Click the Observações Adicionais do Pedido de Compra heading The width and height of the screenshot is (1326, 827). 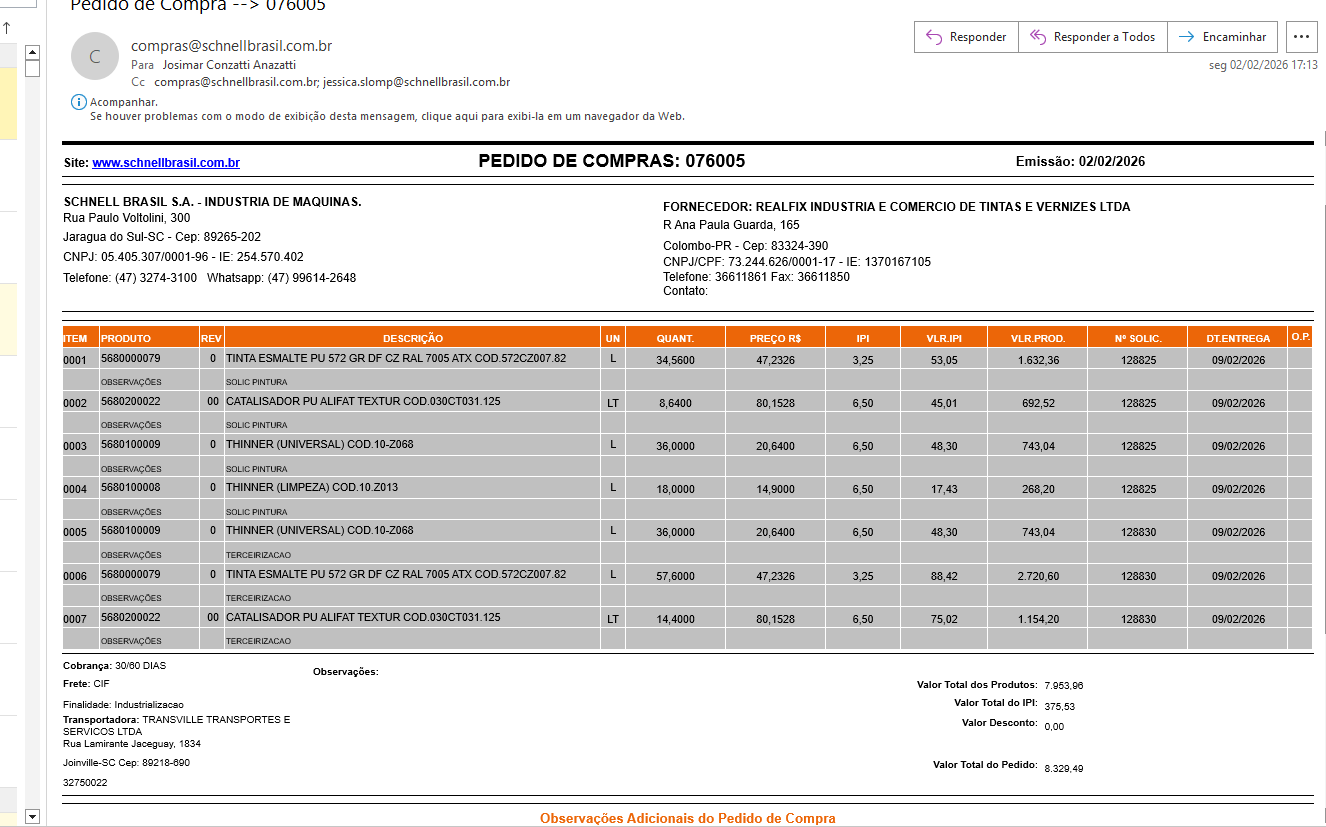(687, 818)
